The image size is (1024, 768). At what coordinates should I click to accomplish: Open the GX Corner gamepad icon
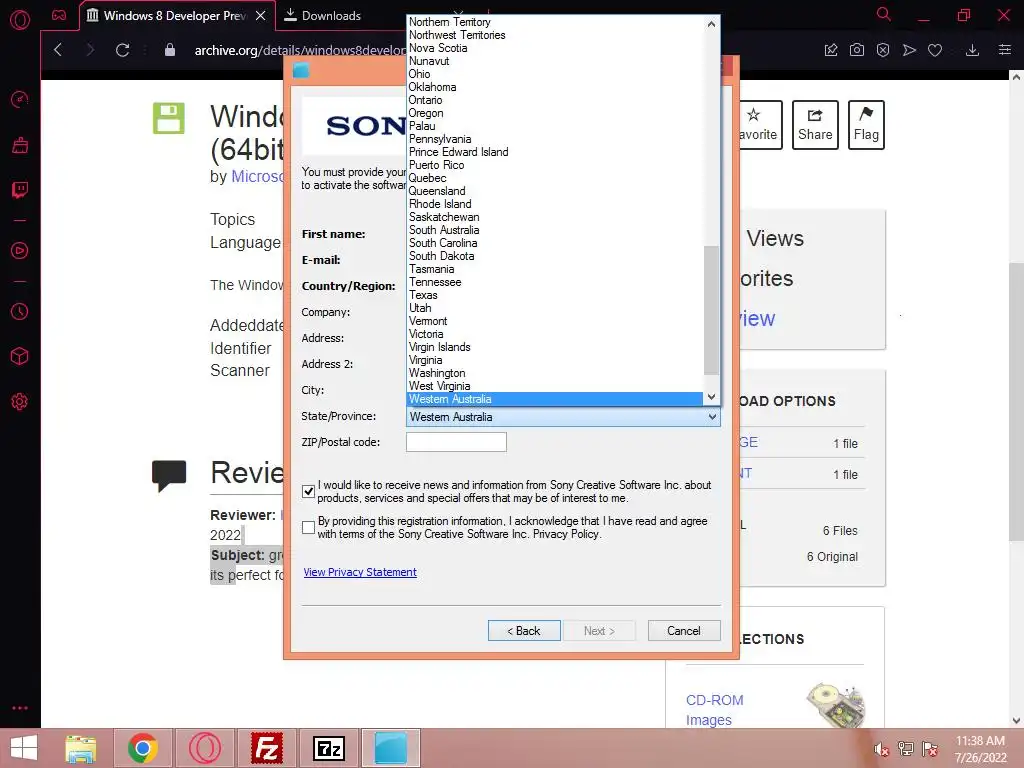click(59, 15)
